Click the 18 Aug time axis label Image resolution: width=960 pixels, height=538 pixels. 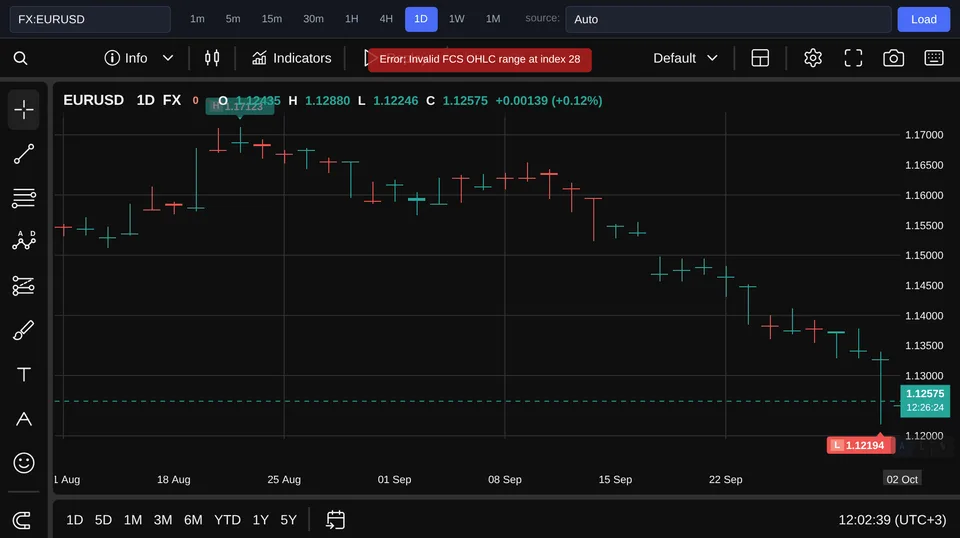[173, 479]
